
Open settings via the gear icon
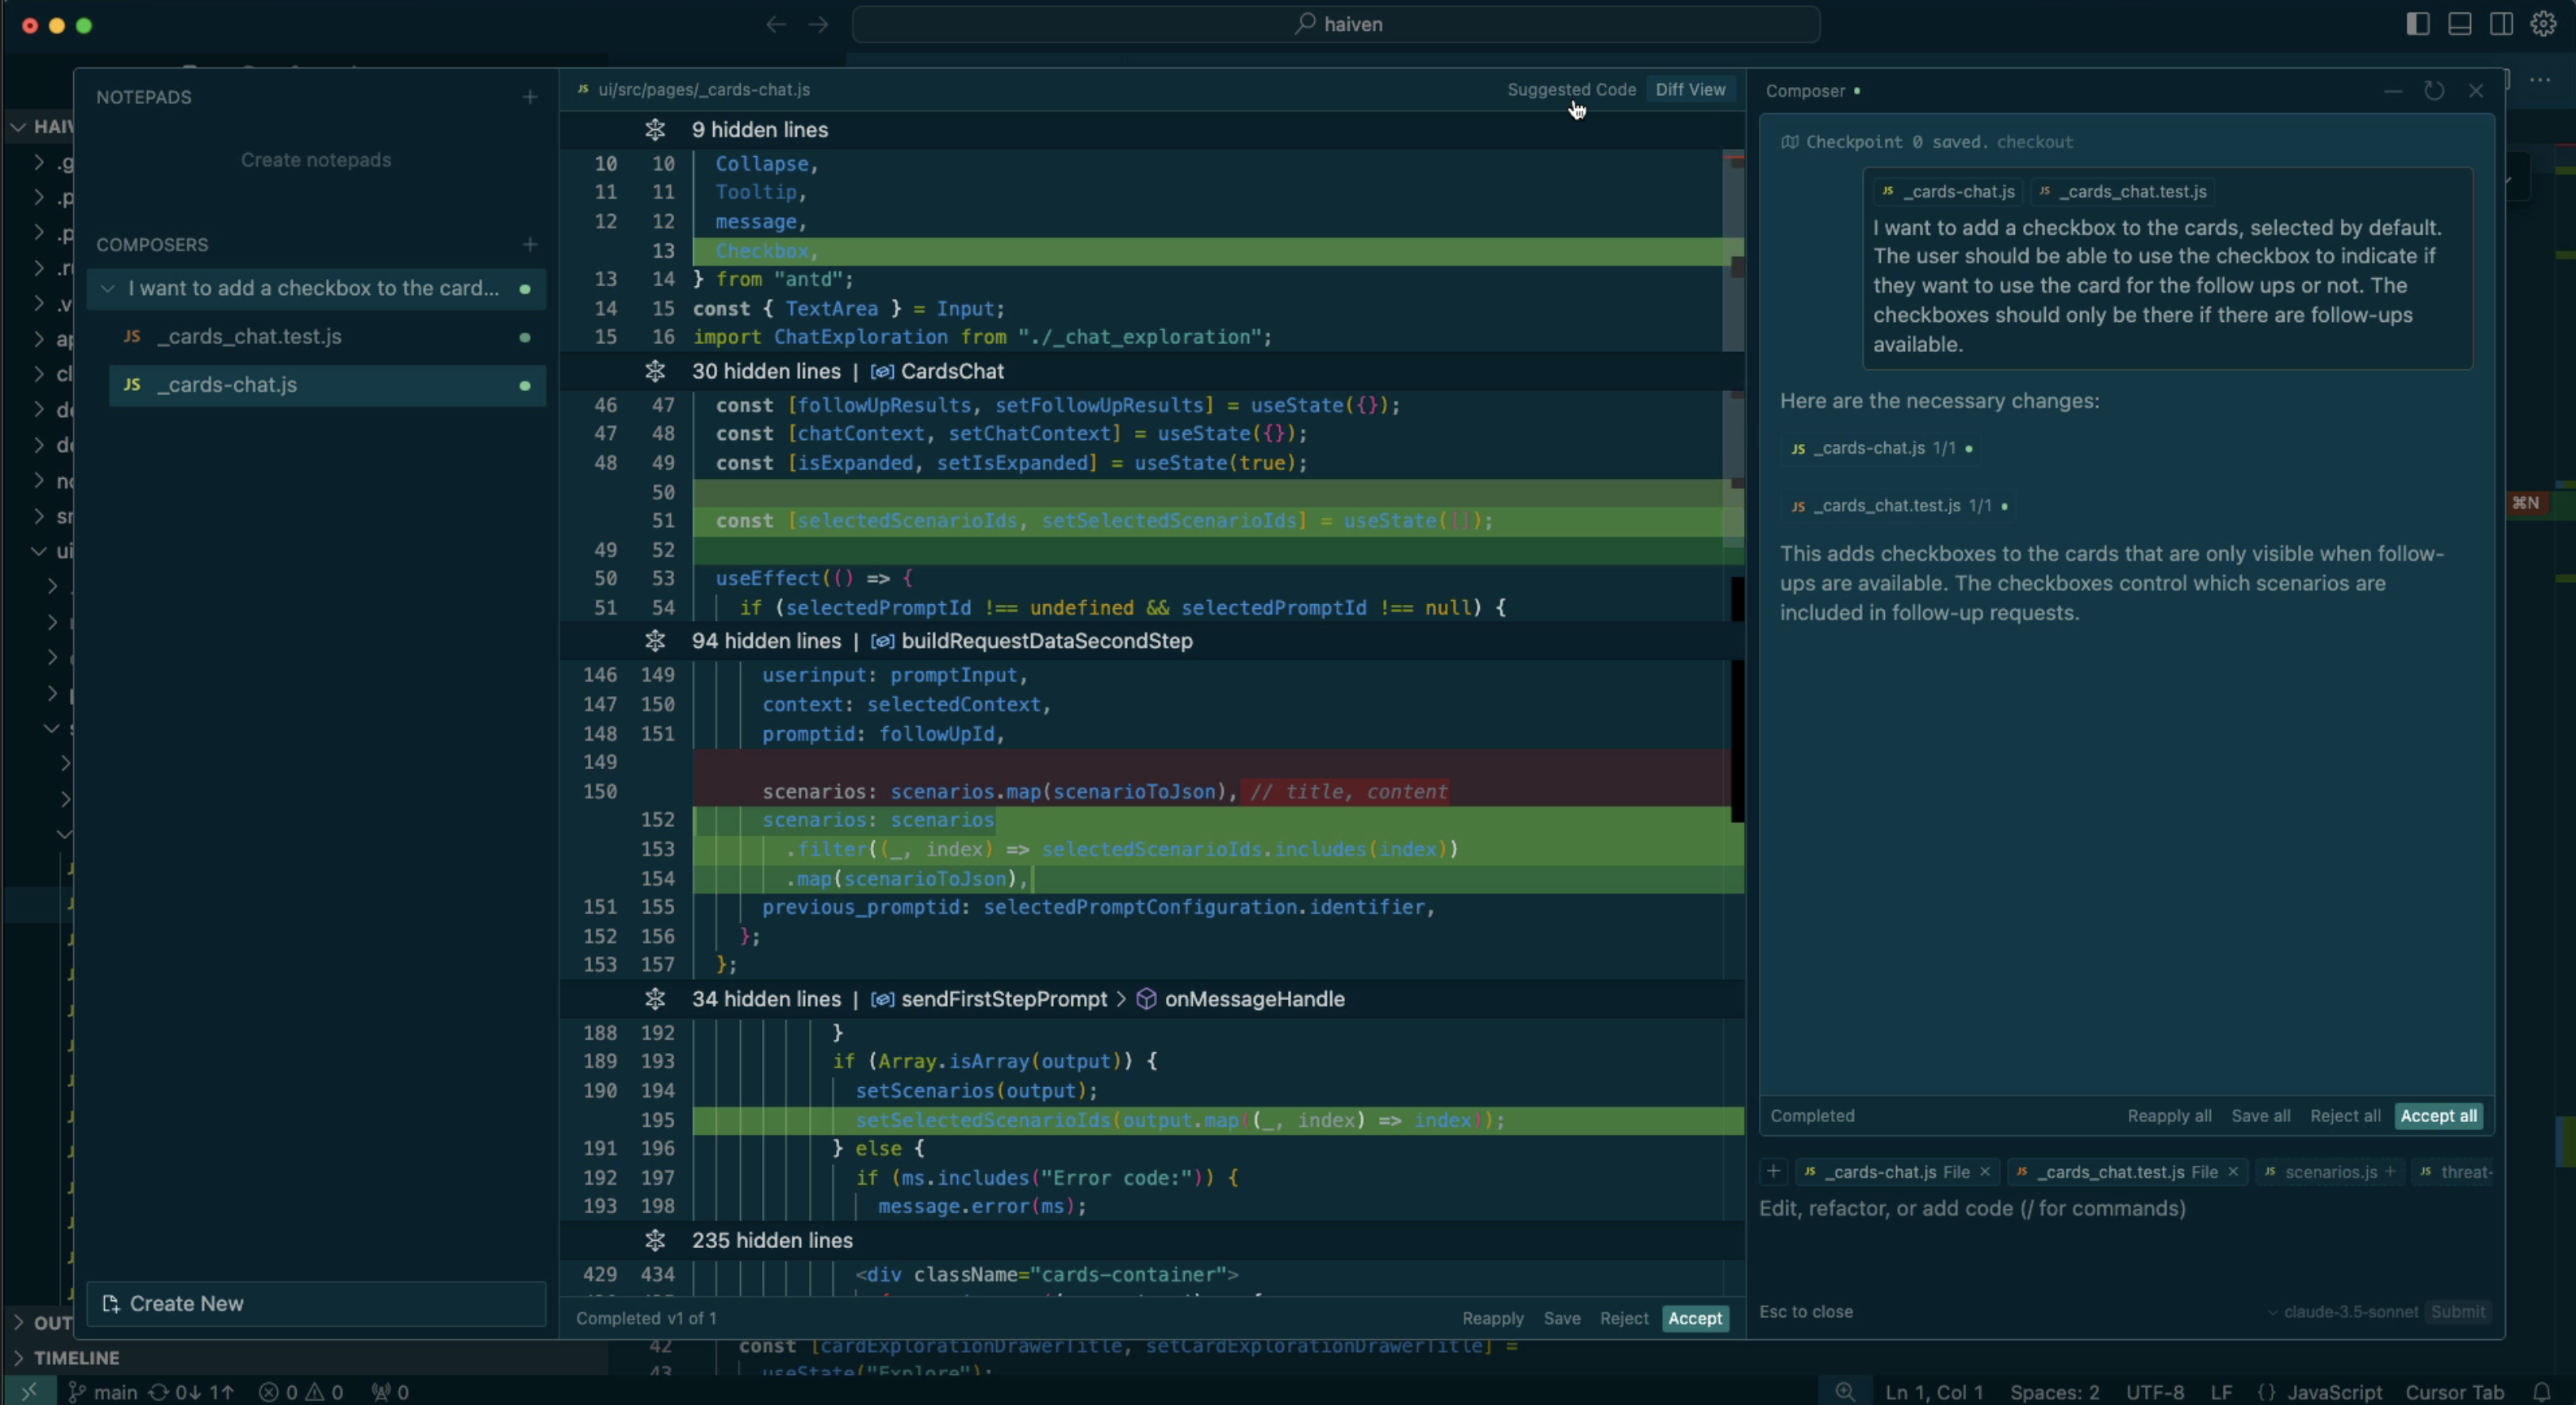[x=2543, y=23]
